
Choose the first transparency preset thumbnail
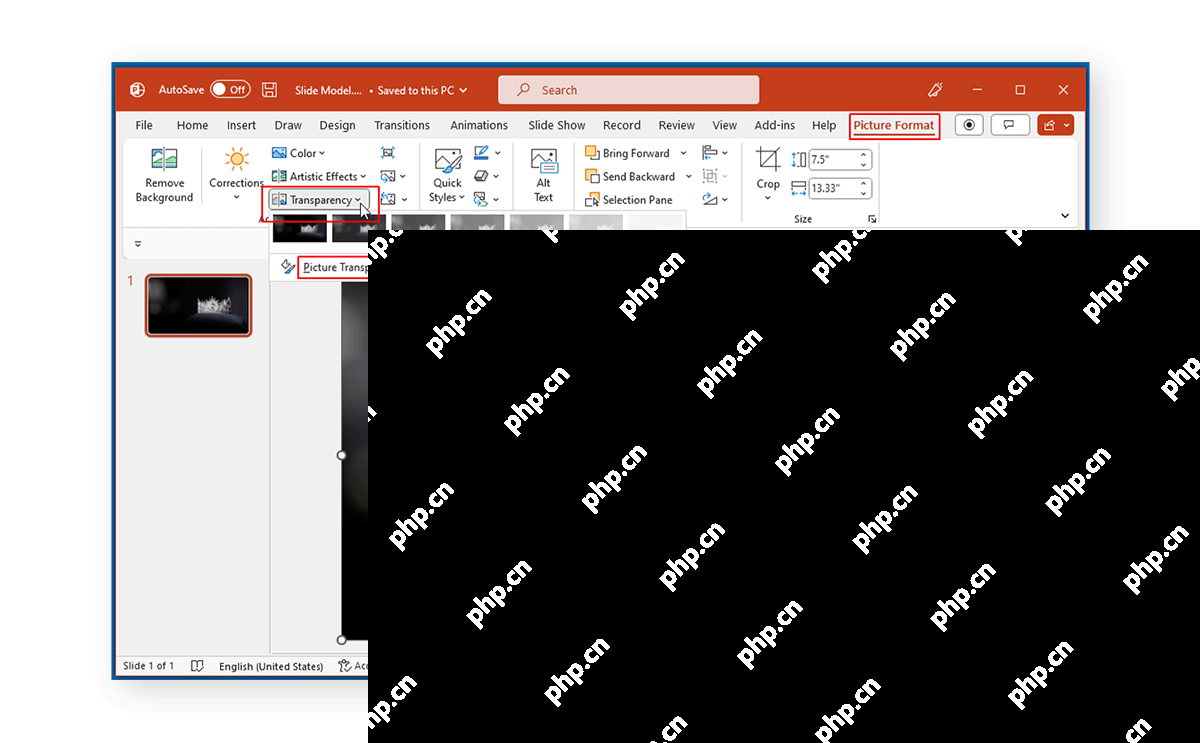[299, 229]
